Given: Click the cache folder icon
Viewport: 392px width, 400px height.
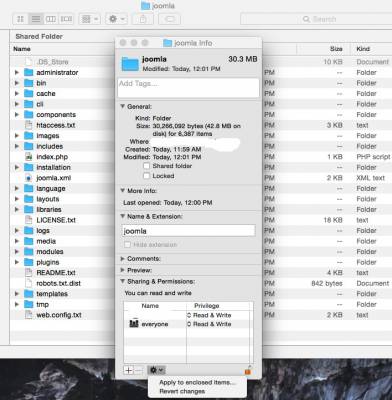Looking at the screenshot, I should pos(29,93).
